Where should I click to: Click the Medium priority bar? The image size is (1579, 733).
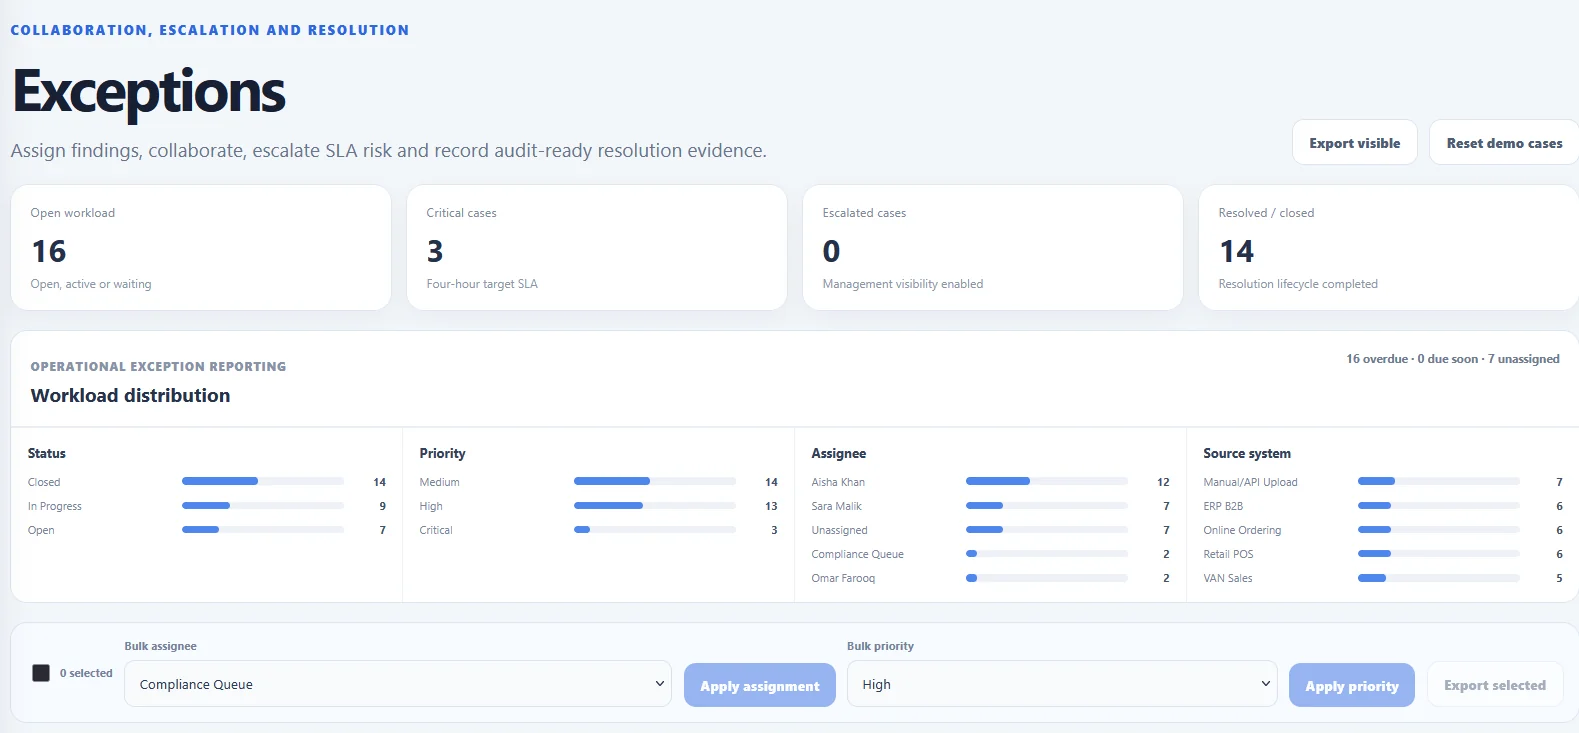pos(655,481)
